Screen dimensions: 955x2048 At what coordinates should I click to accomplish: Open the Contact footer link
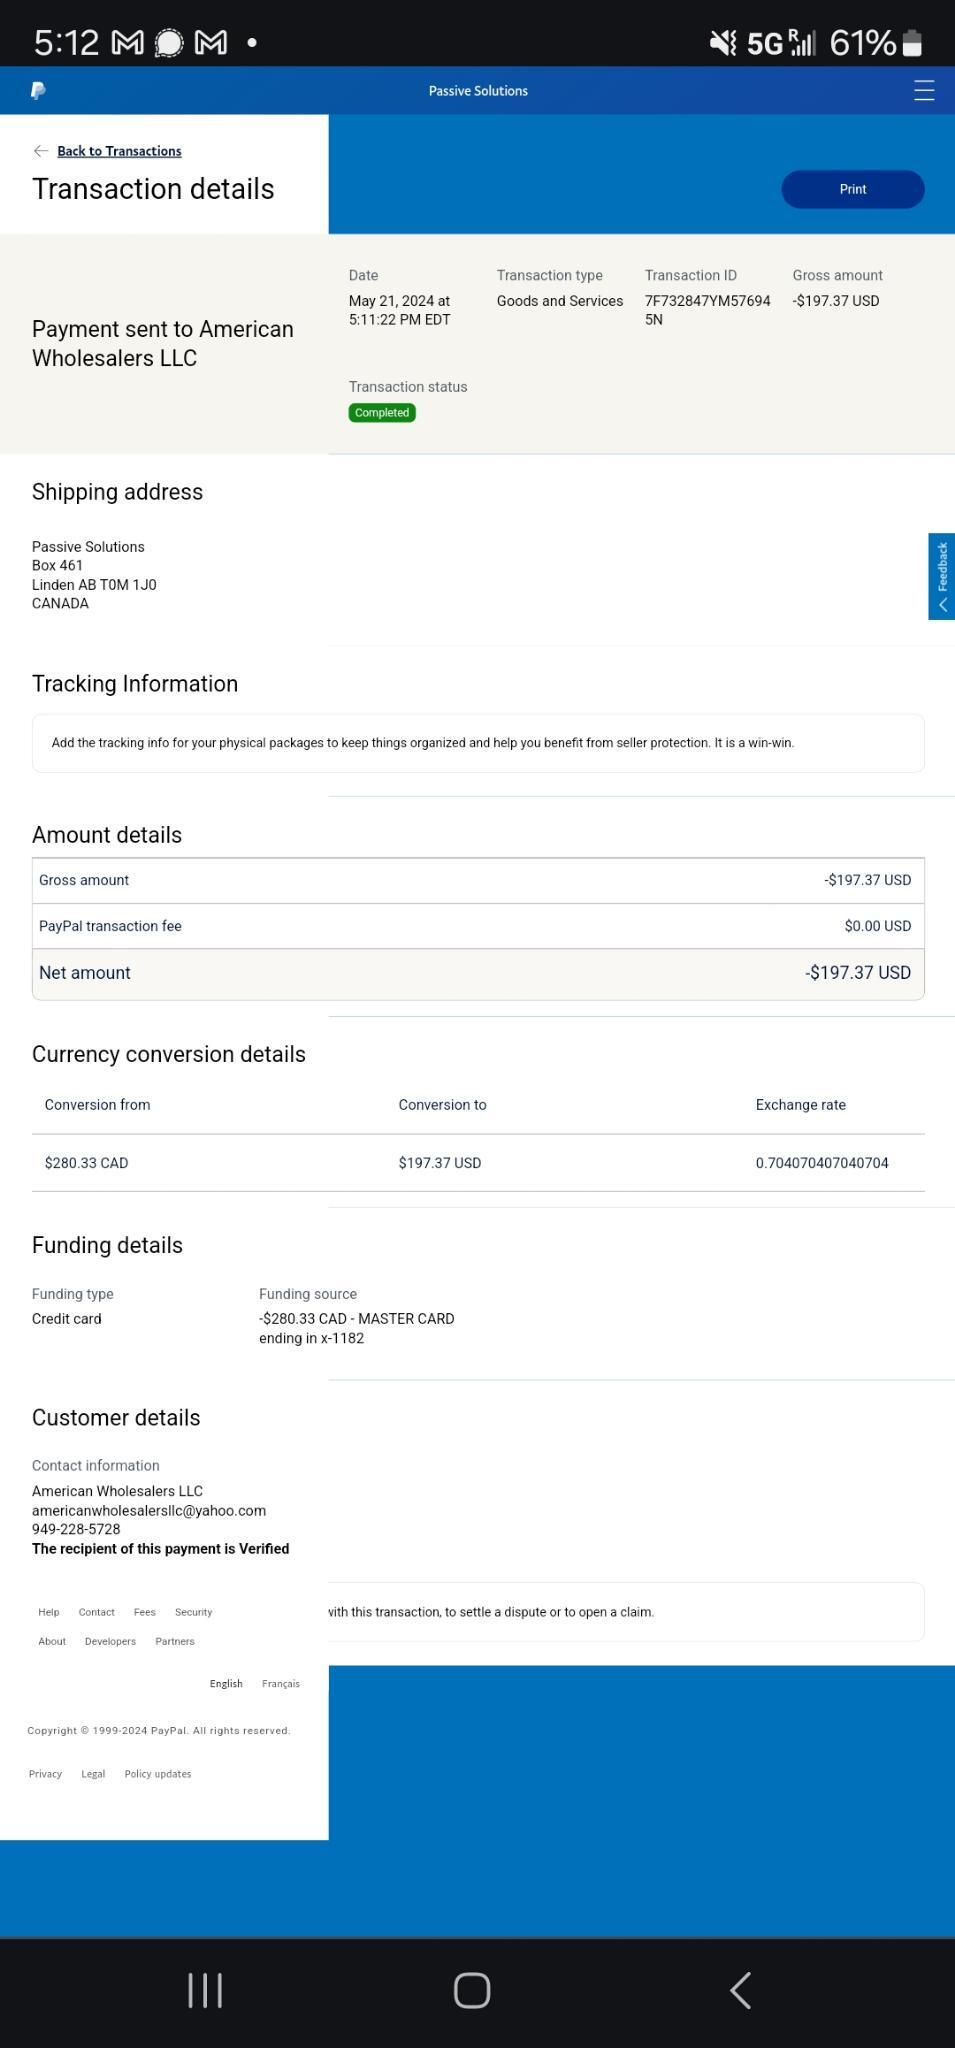point(96,1612)
